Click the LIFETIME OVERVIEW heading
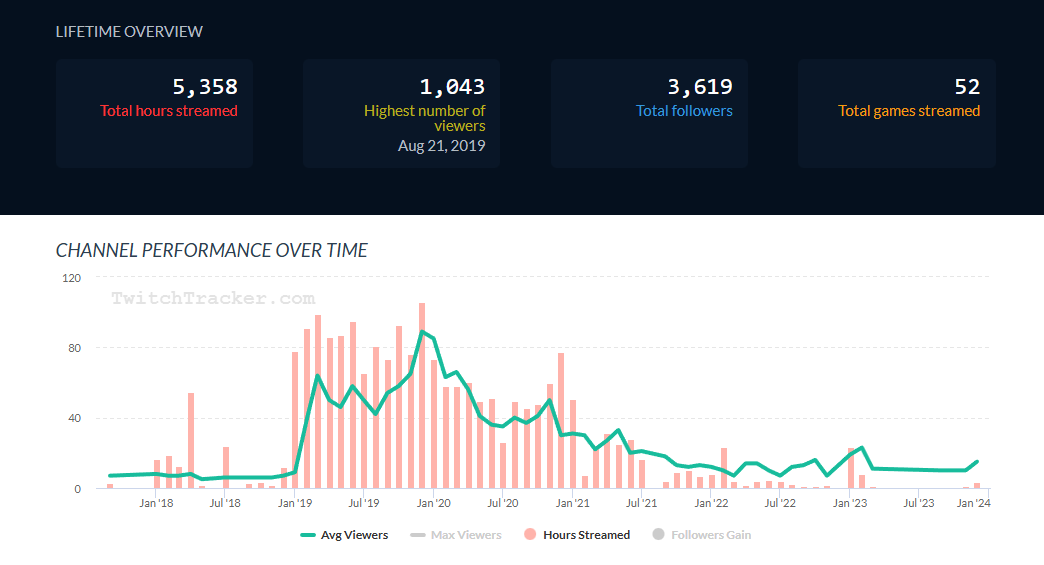The height and width of the screenshot is (565, 1044). pyautogui.click(x=129, y=32)
